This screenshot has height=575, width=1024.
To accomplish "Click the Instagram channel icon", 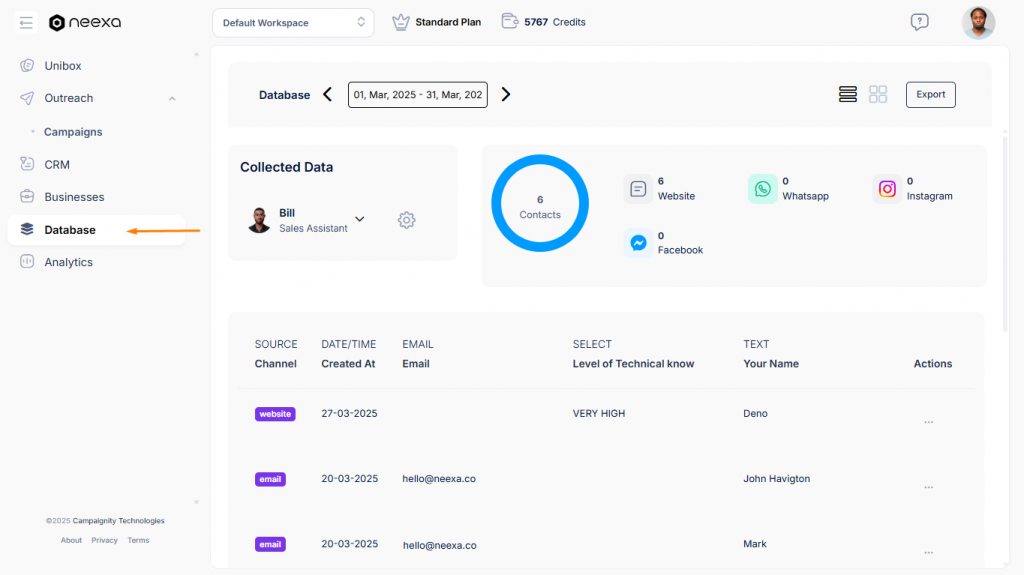I will pos(887,189).
